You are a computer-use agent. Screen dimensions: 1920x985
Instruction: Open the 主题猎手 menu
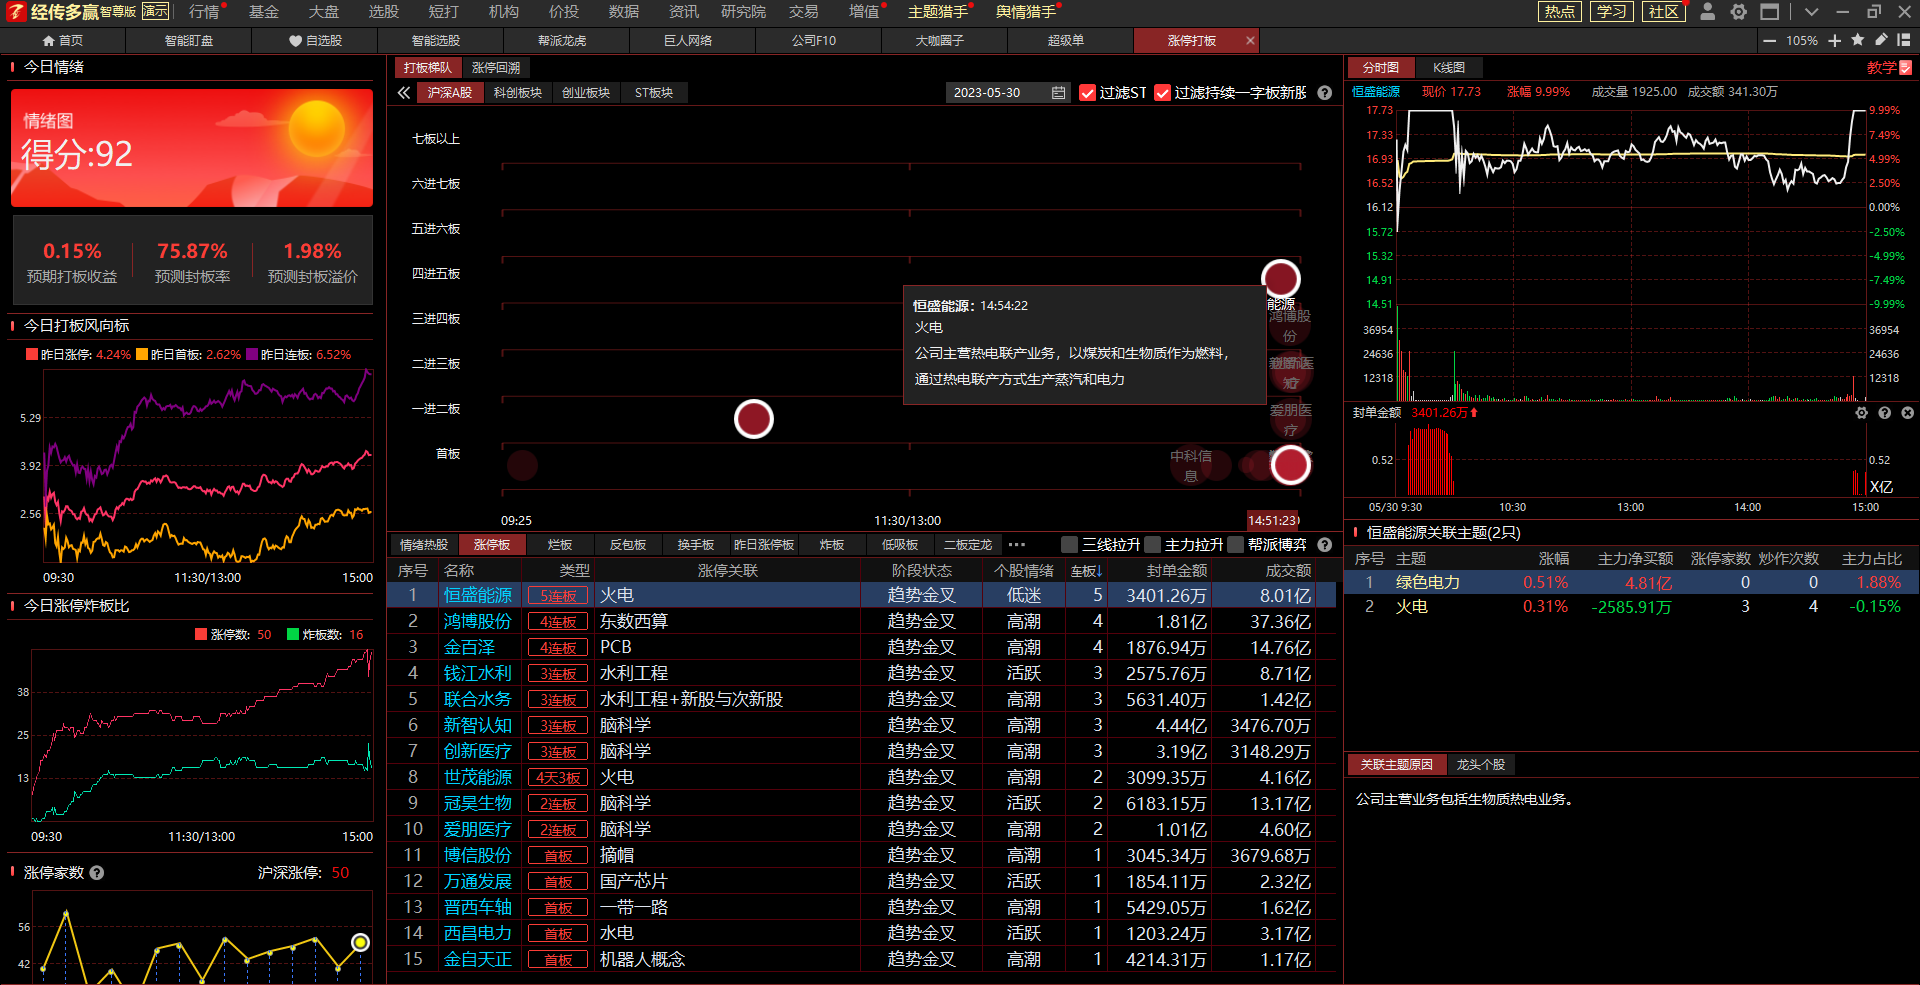pyautogui.click(x=938, y=12)
